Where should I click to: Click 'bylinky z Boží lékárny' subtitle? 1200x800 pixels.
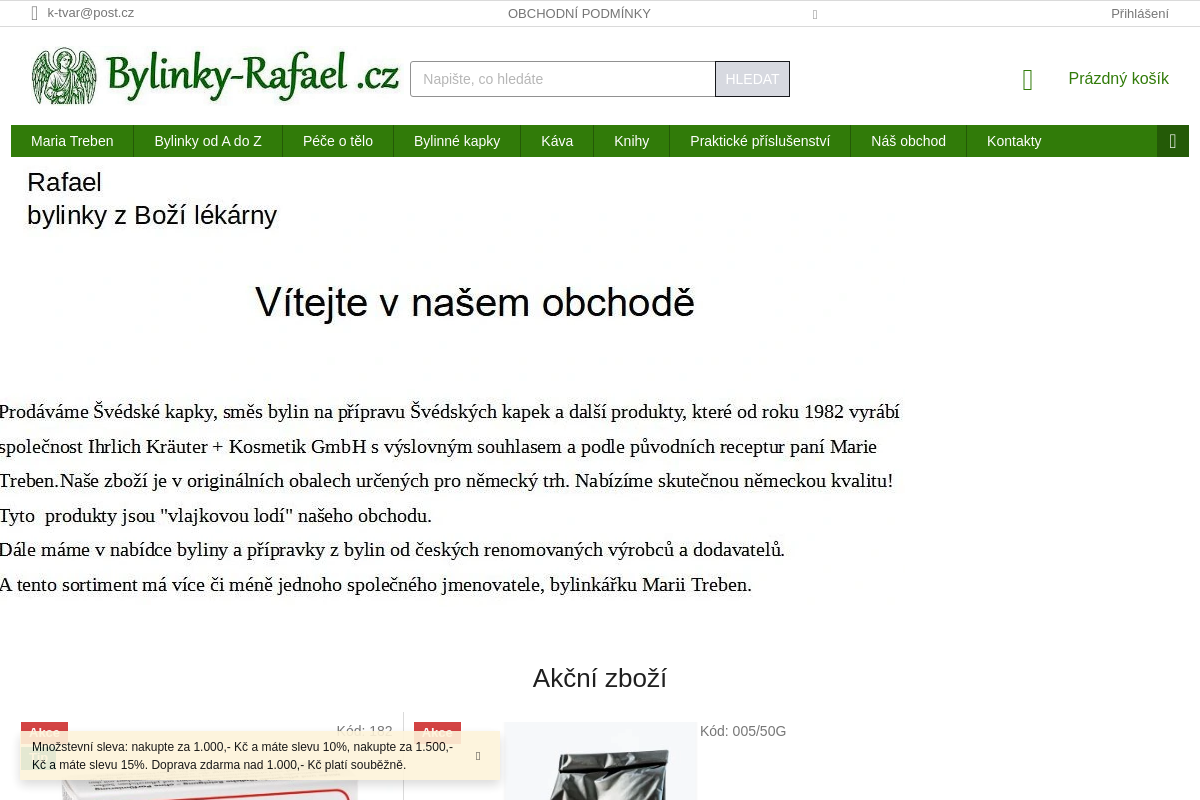tap(152, 215)
